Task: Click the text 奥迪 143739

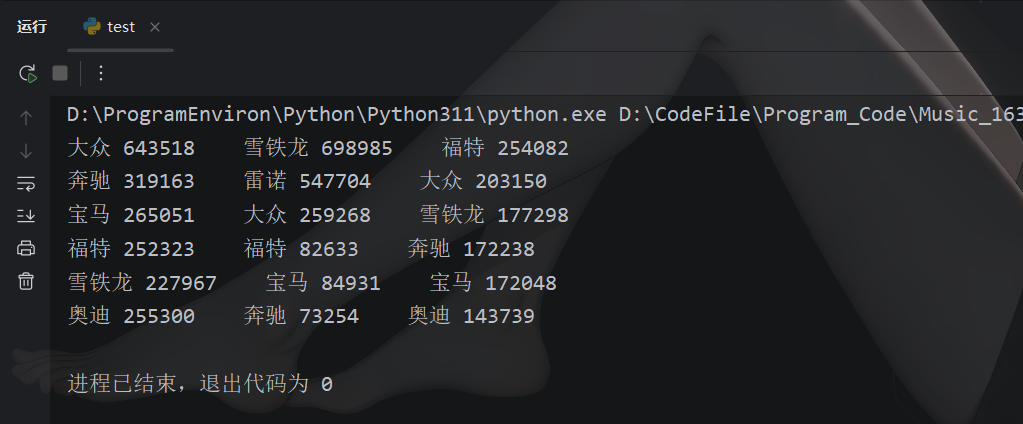Action: point(471,316)
